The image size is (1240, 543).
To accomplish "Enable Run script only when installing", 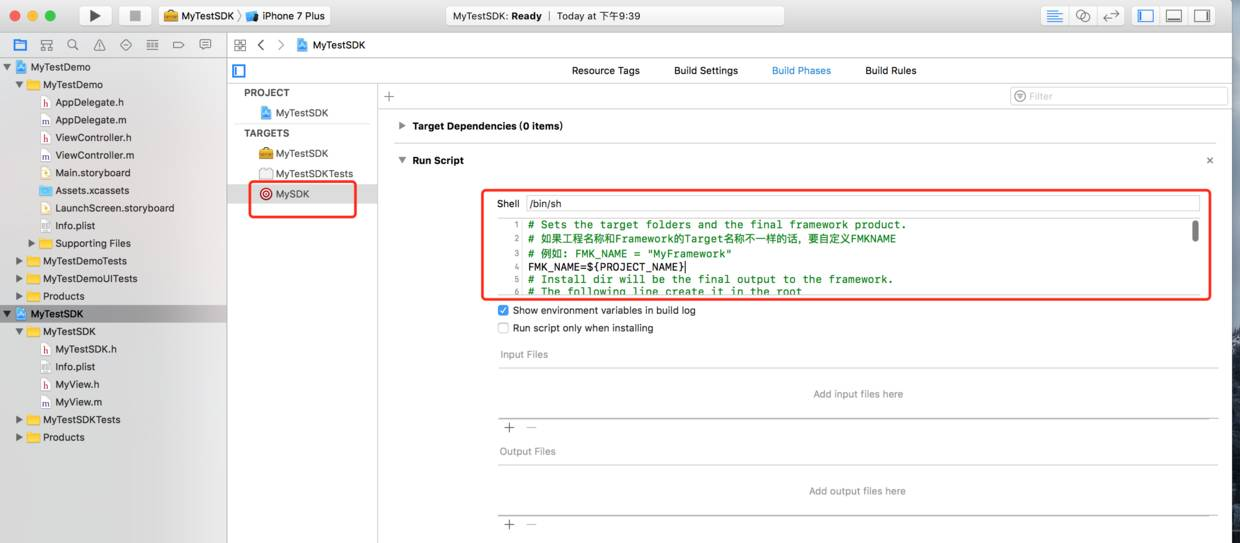I will (x=503, y=328).
